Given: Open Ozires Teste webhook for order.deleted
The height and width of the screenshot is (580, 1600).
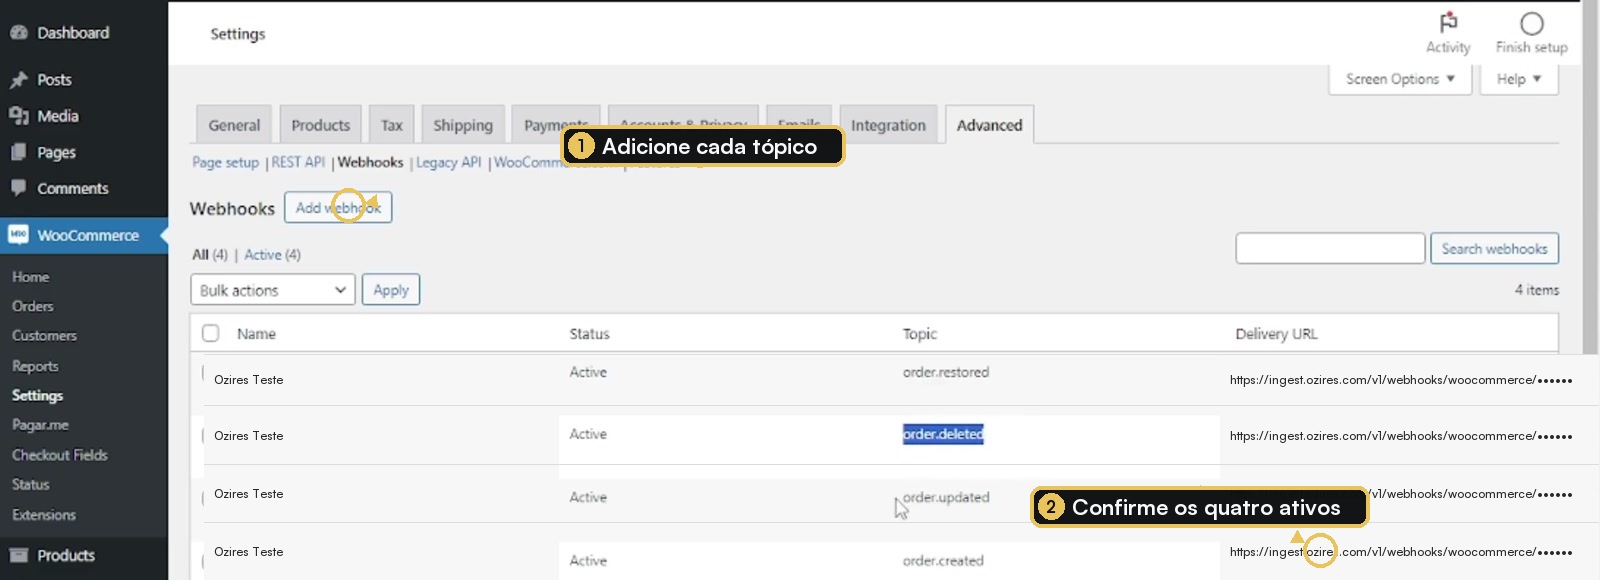Looking at the screenshot, I should (248, 436).
